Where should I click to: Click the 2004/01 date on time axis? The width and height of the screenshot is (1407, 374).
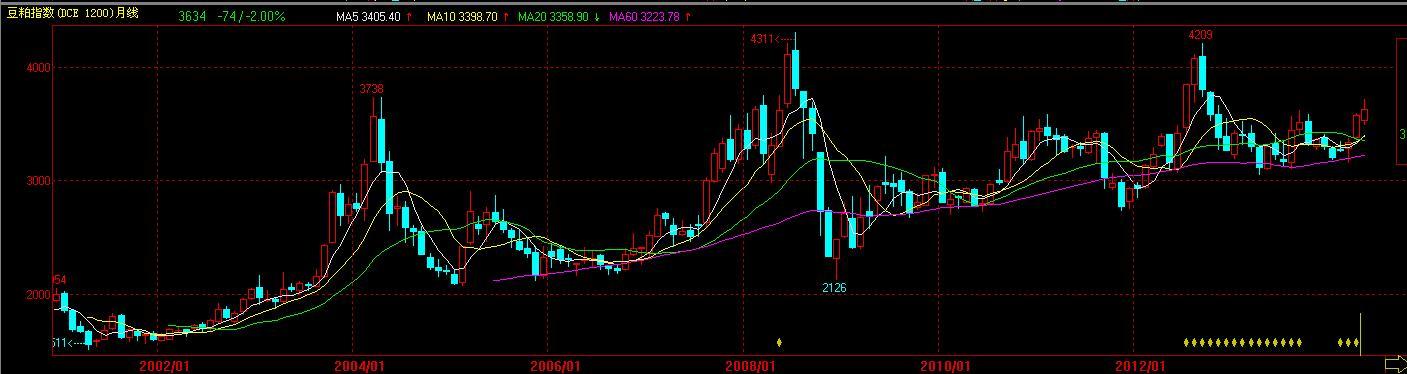(360, 366)
